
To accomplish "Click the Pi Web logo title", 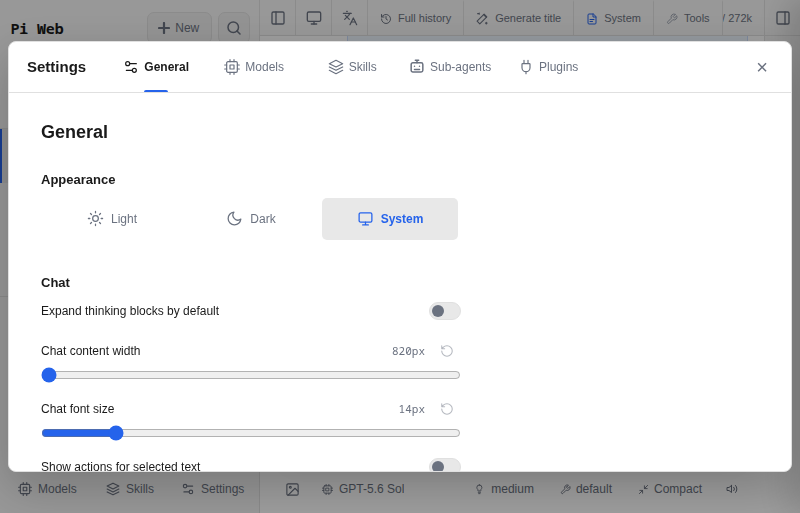I will click(37, 29).
